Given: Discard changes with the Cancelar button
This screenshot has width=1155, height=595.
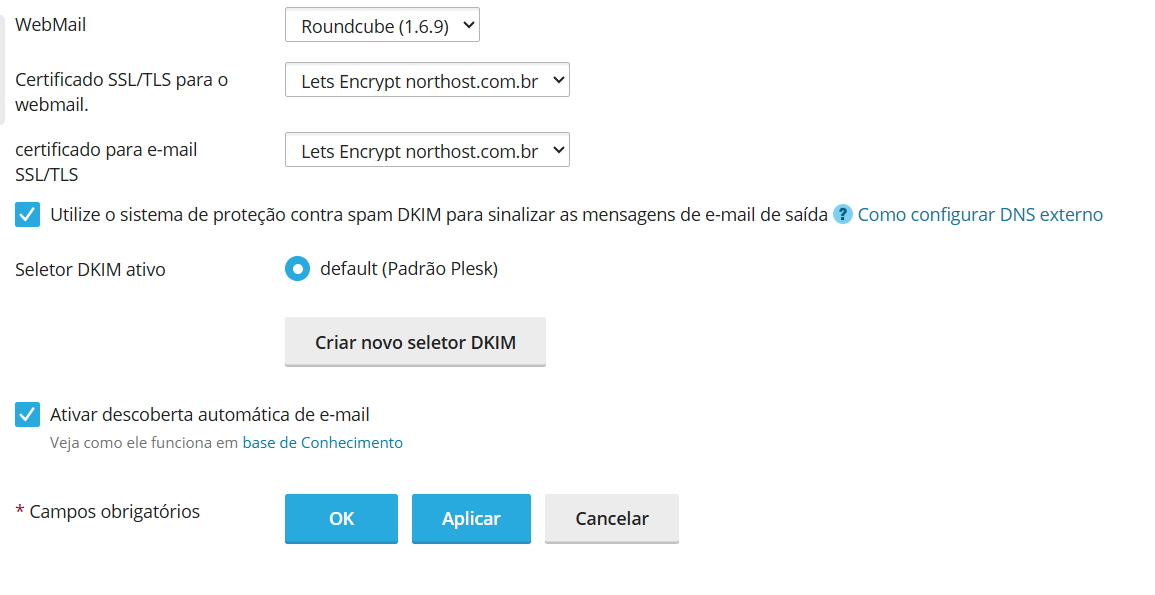Looking at the screenshot, I should click(611, 518).
